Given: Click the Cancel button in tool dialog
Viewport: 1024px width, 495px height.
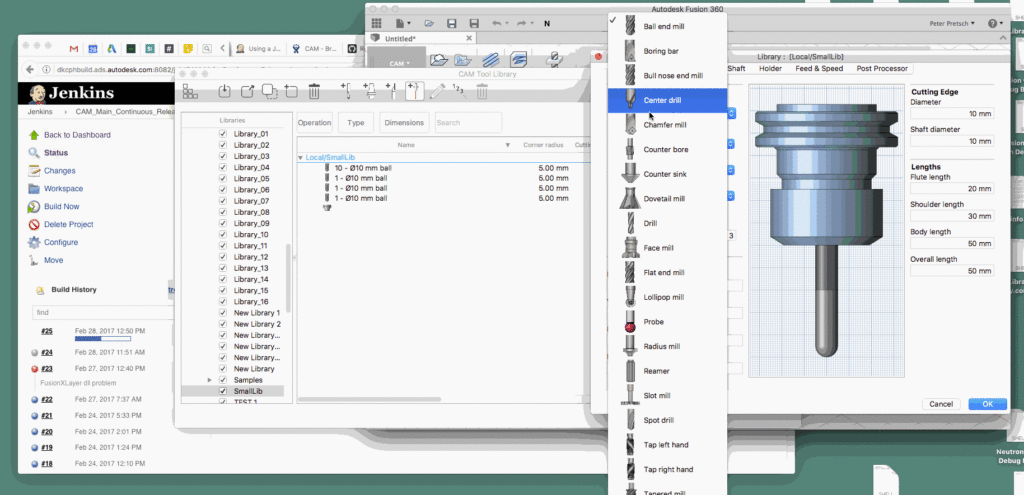Looking at the screenshot, I should point(941,404).
